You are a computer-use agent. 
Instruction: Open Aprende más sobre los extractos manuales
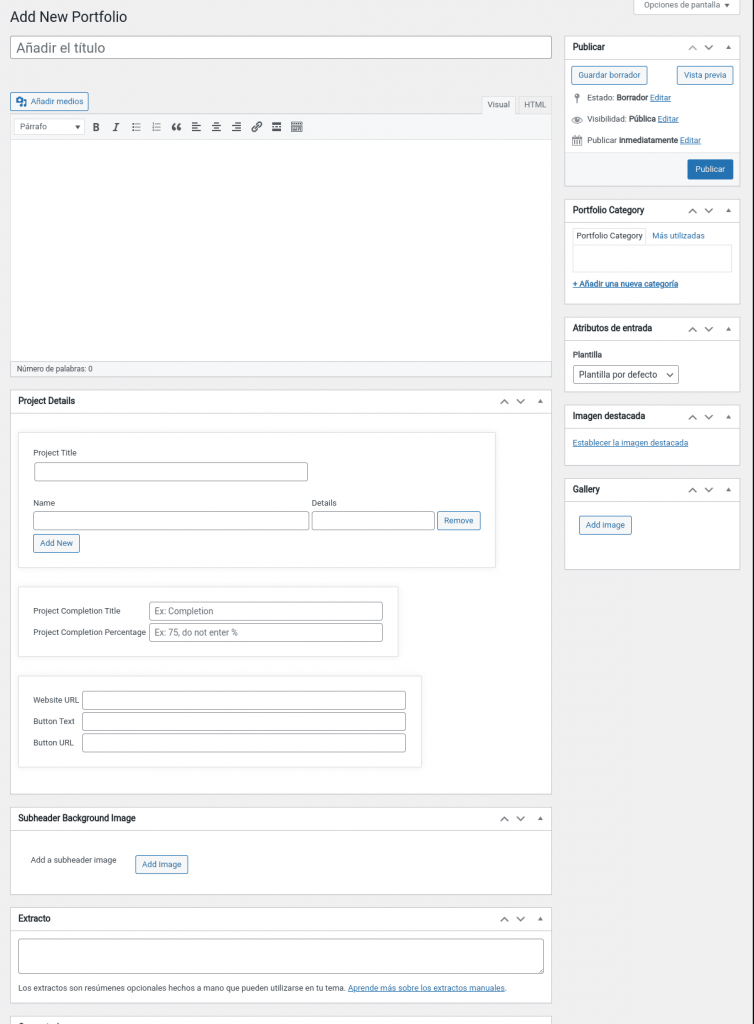(426, 988)
